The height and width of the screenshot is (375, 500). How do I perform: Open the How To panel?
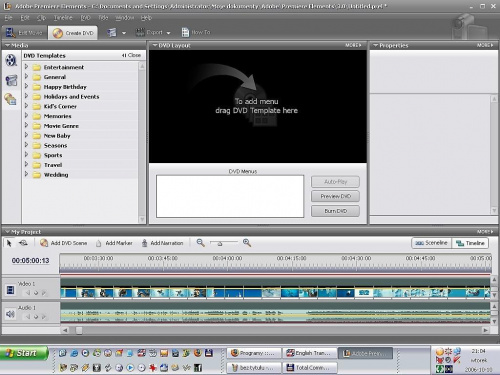pyautogui.click(x=196, y=32)
